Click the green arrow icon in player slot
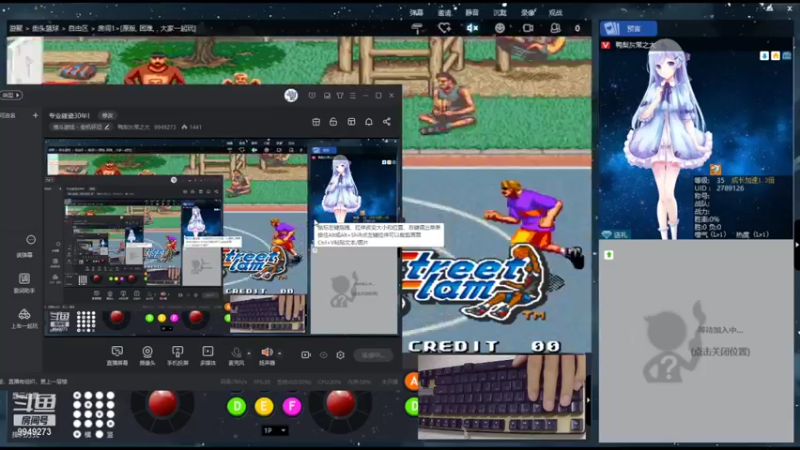Viewport: 800px width, 450px height. click(x=609, y=255)
